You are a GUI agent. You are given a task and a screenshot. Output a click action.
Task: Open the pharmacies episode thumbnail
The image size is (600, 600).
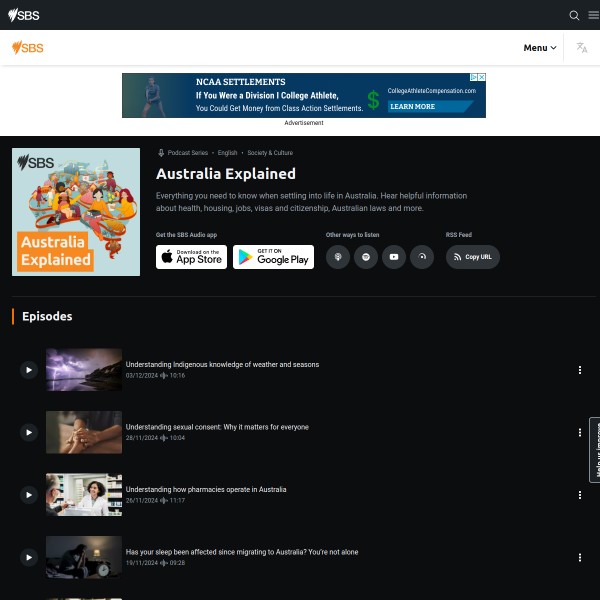click(x=84, y=495)
